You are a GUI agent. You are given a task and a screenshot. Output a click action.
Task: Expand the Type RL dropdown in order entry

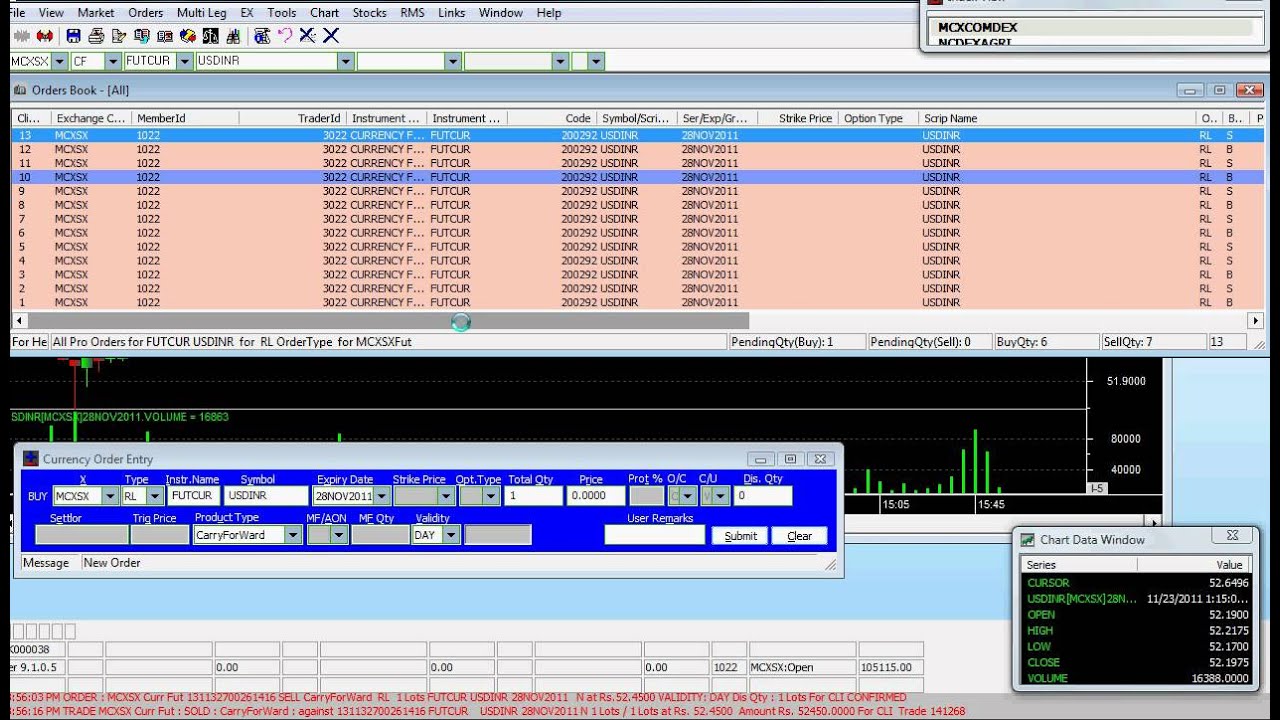[154, 496]
